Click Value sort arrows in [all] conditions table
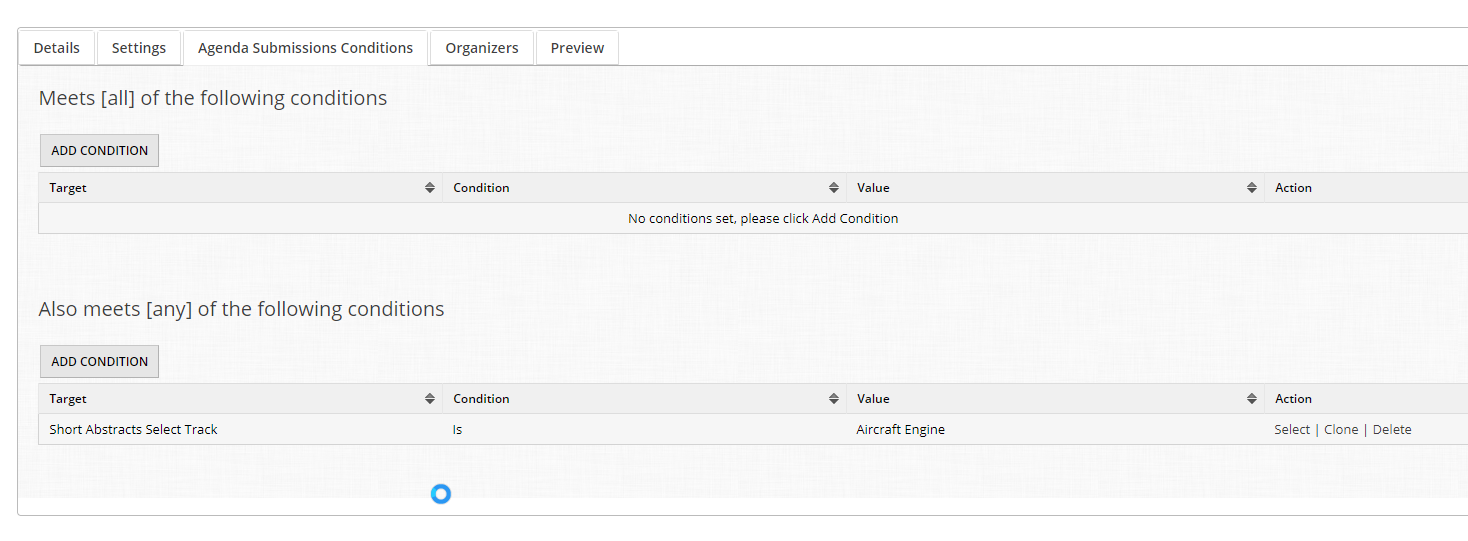 1251,188
